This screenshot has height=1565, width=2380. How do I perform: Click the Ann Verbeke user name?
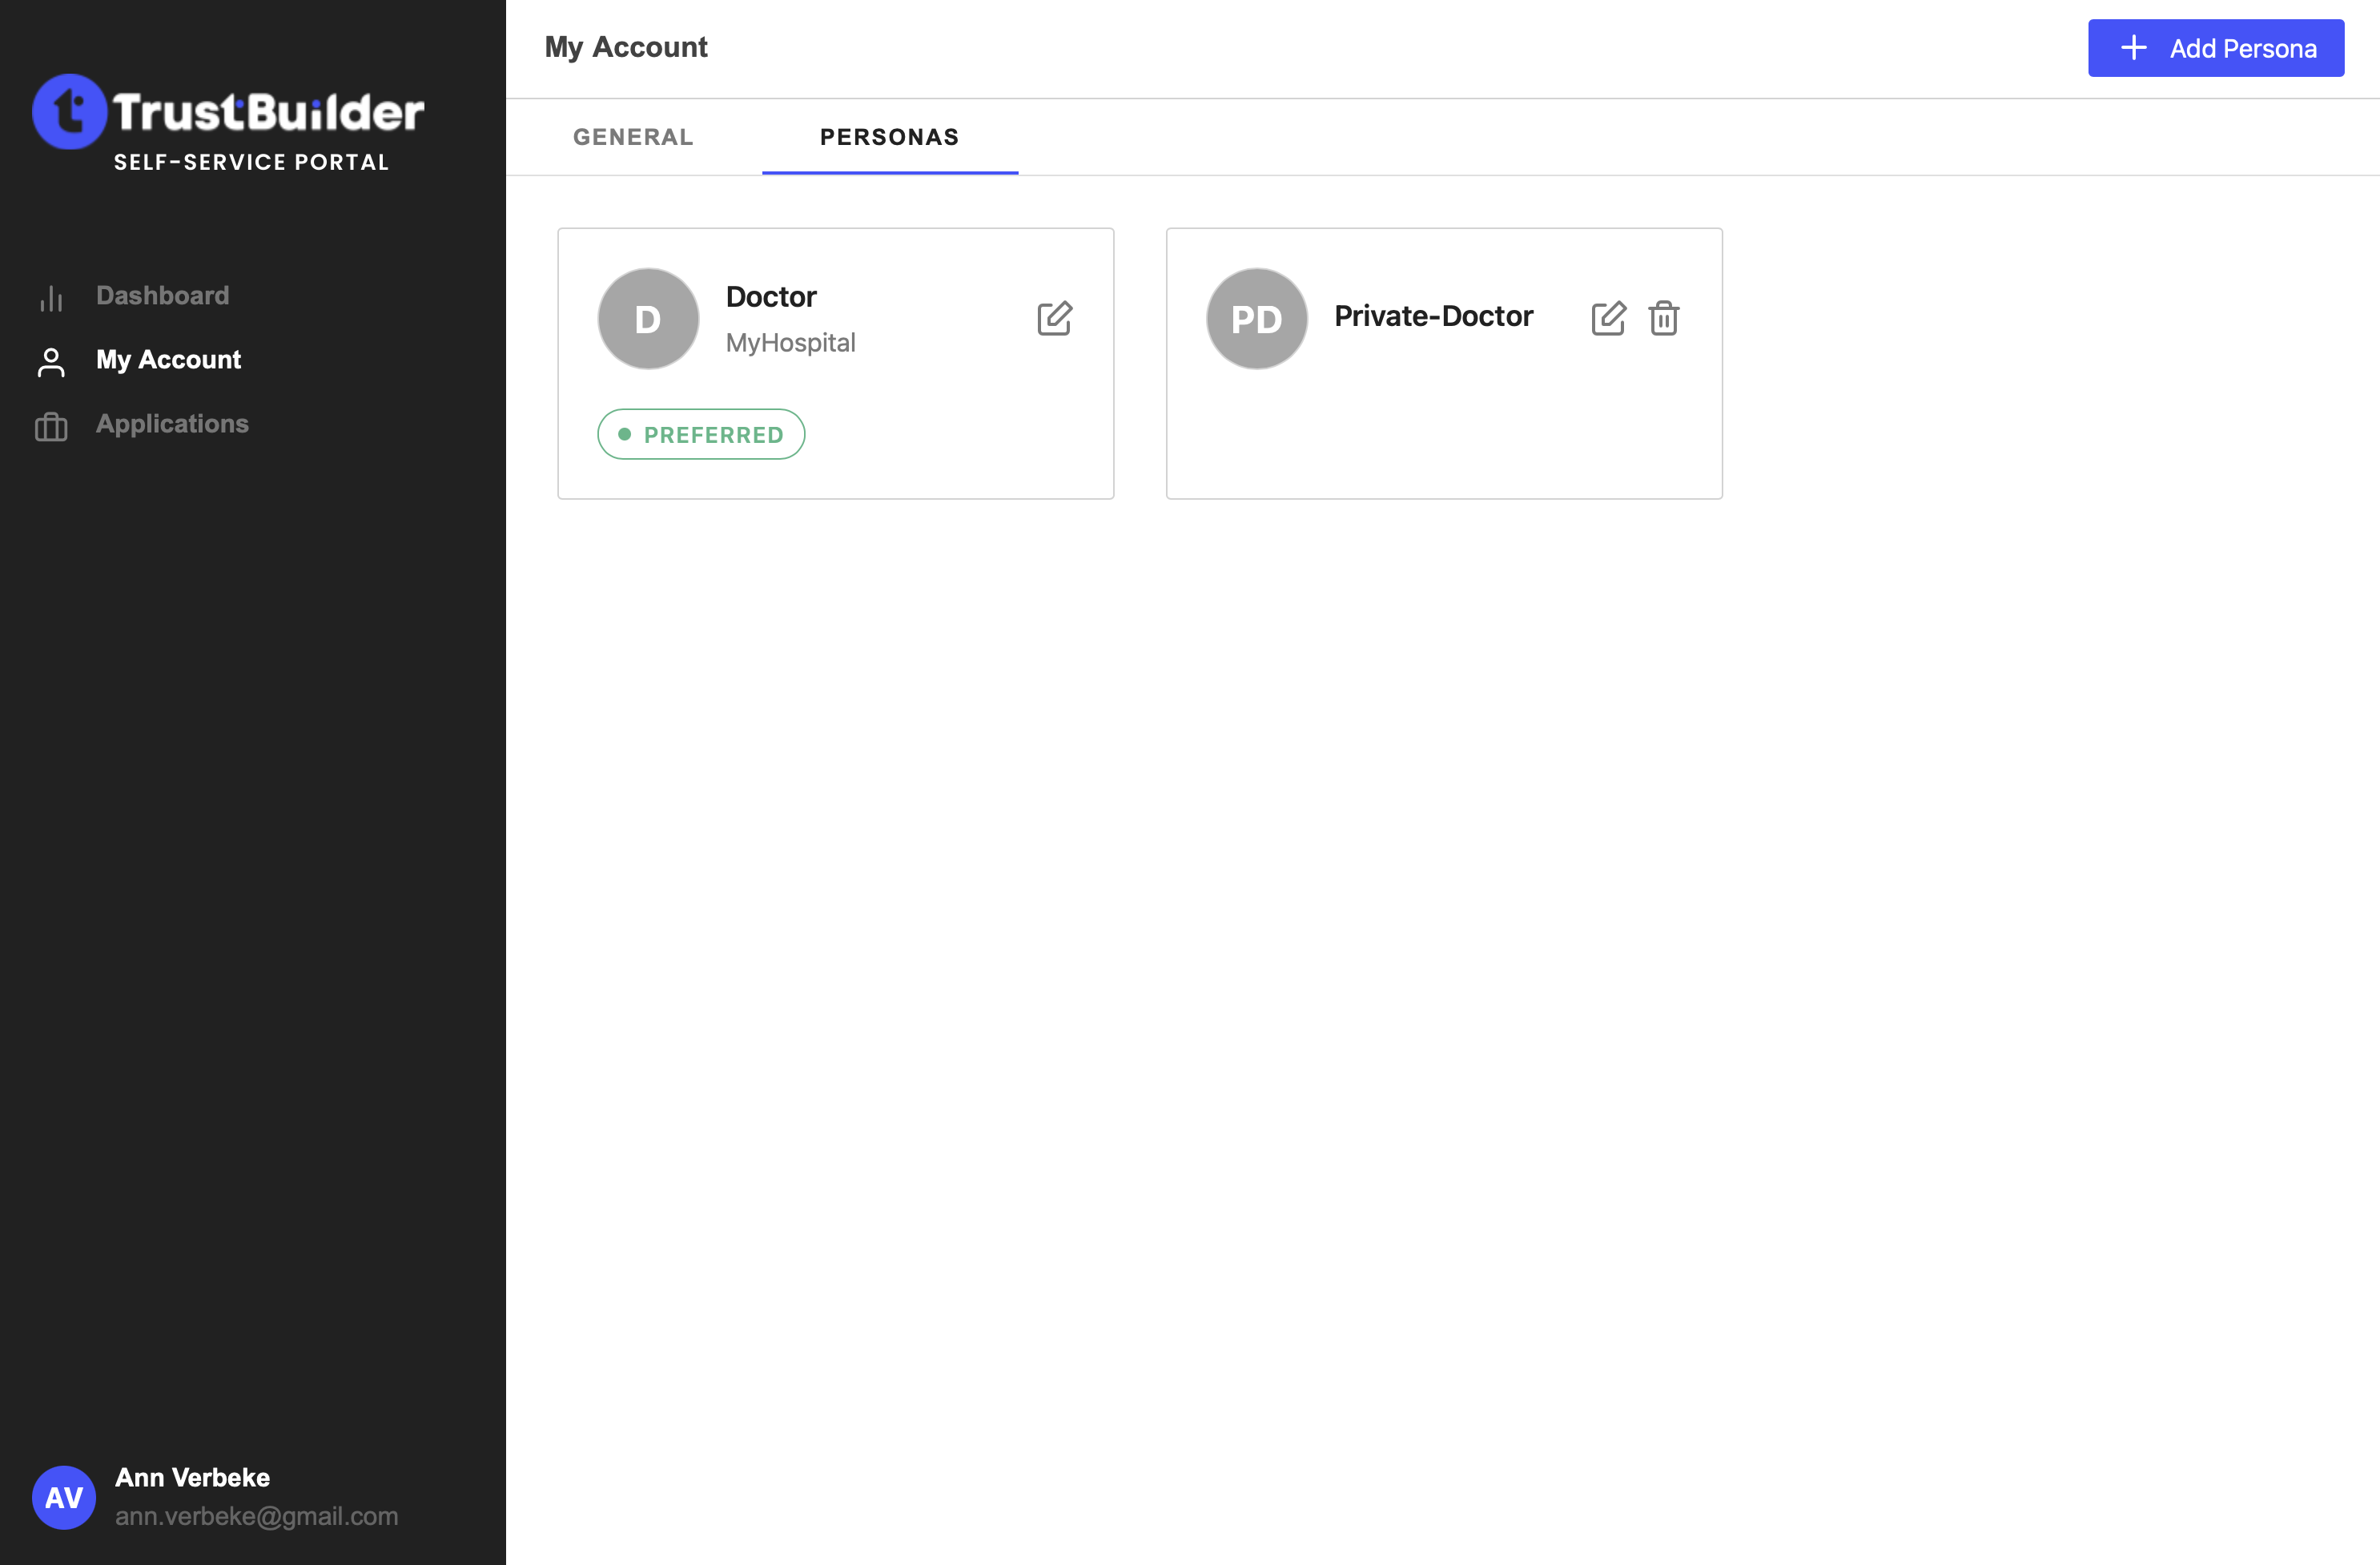click(x=192, y=1477)
